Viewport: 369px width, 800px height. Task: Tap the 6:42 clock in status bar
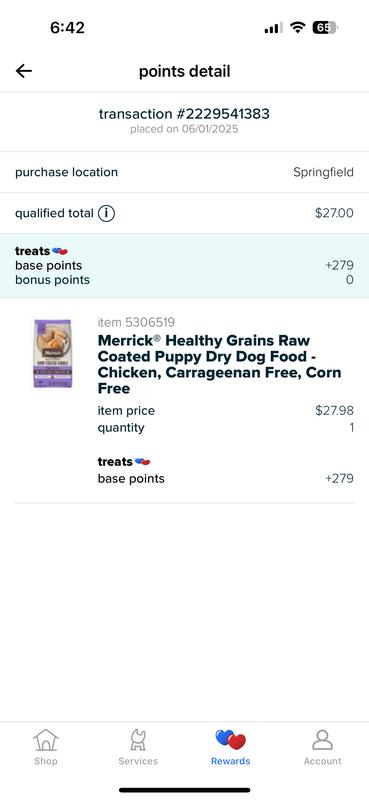point(67,28)
